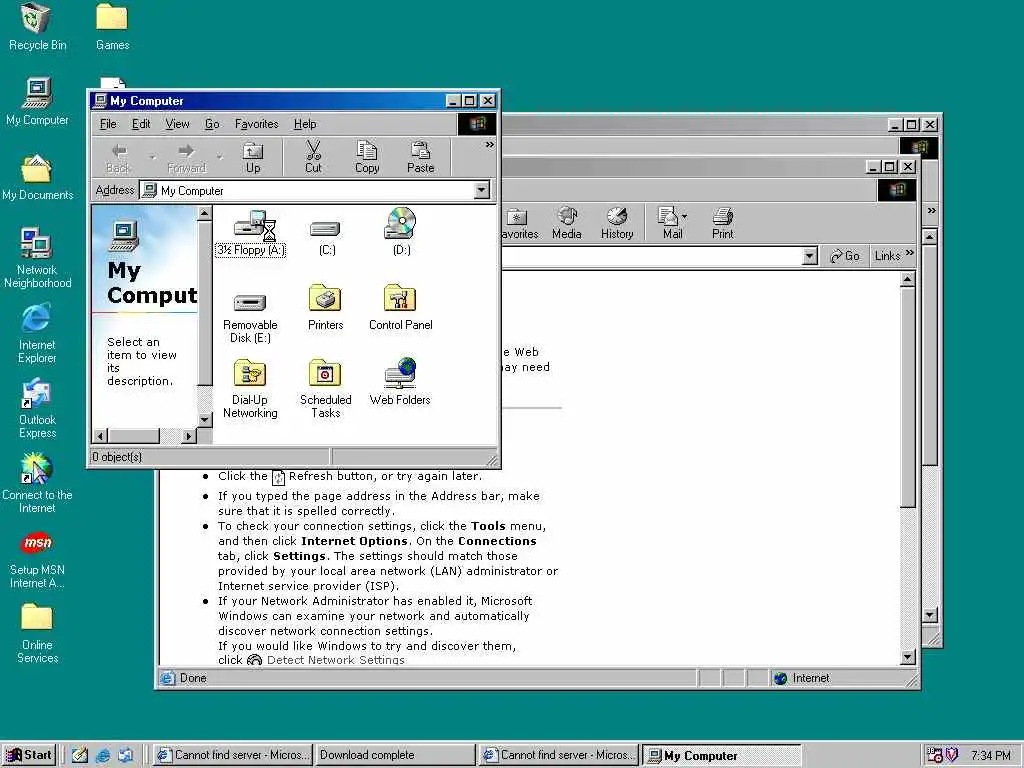
Task: Click down arrow of Internet Explorer page scrollbar
Action: point(907,658)
